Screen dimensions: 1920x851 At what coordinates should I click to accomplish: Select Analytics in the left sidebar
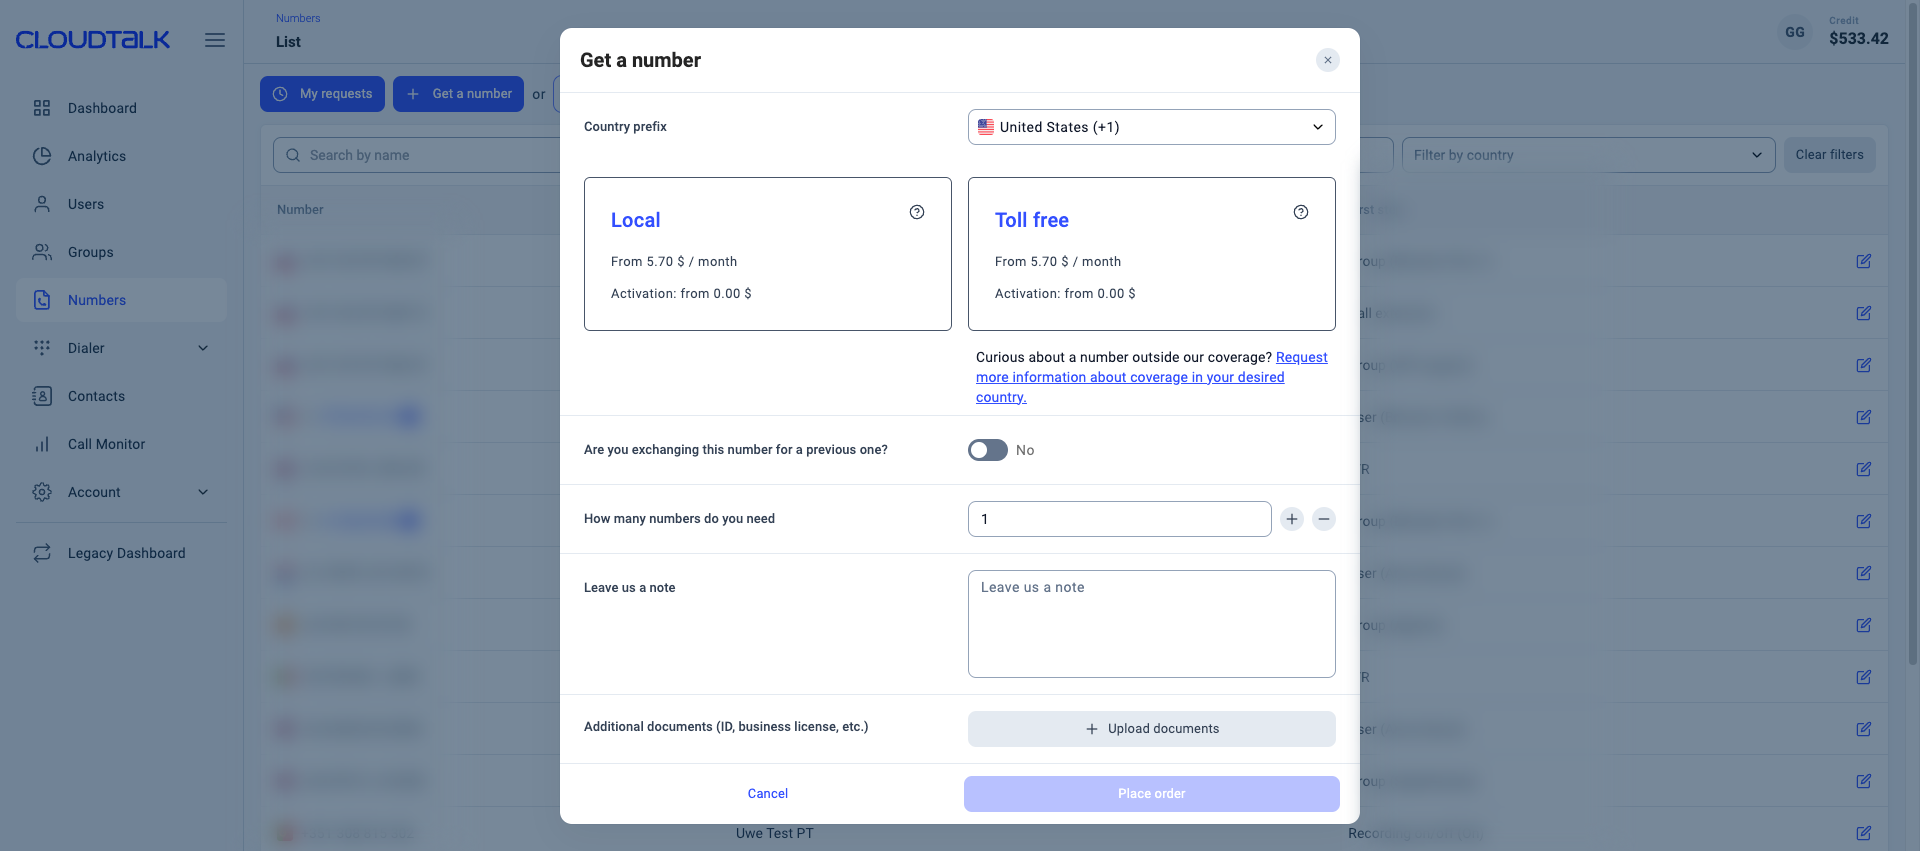pos(96,156)
